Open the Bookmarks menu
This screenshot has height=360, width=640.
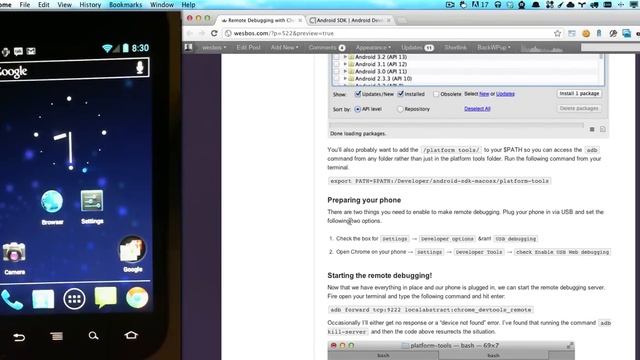pos(126,5)
